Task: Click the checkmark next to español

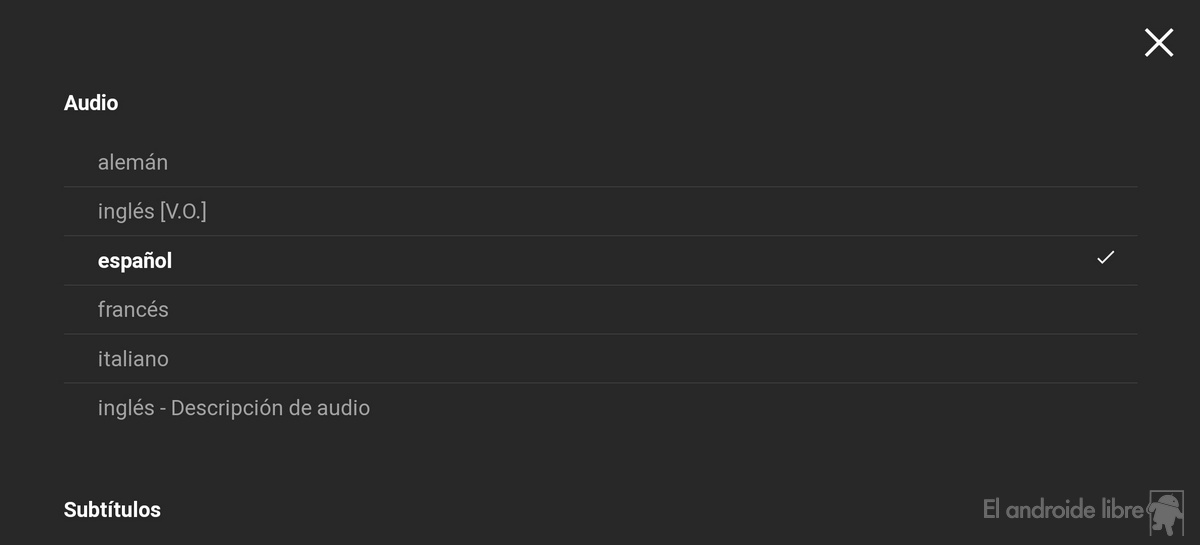Action: pyautogui.click(x=1105, y=258)
